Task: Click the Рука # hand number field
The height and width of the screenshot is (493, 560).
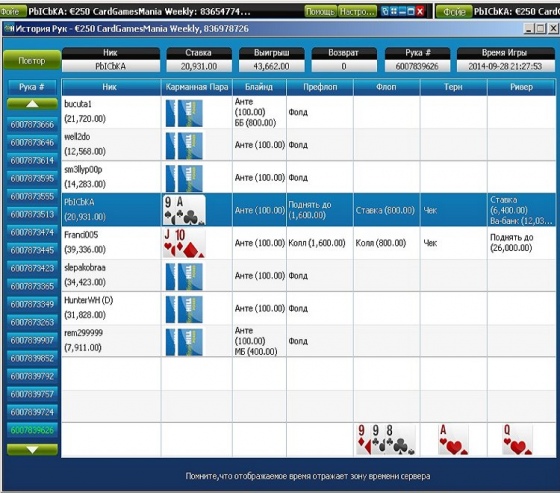Action: [x=417, y=66]
